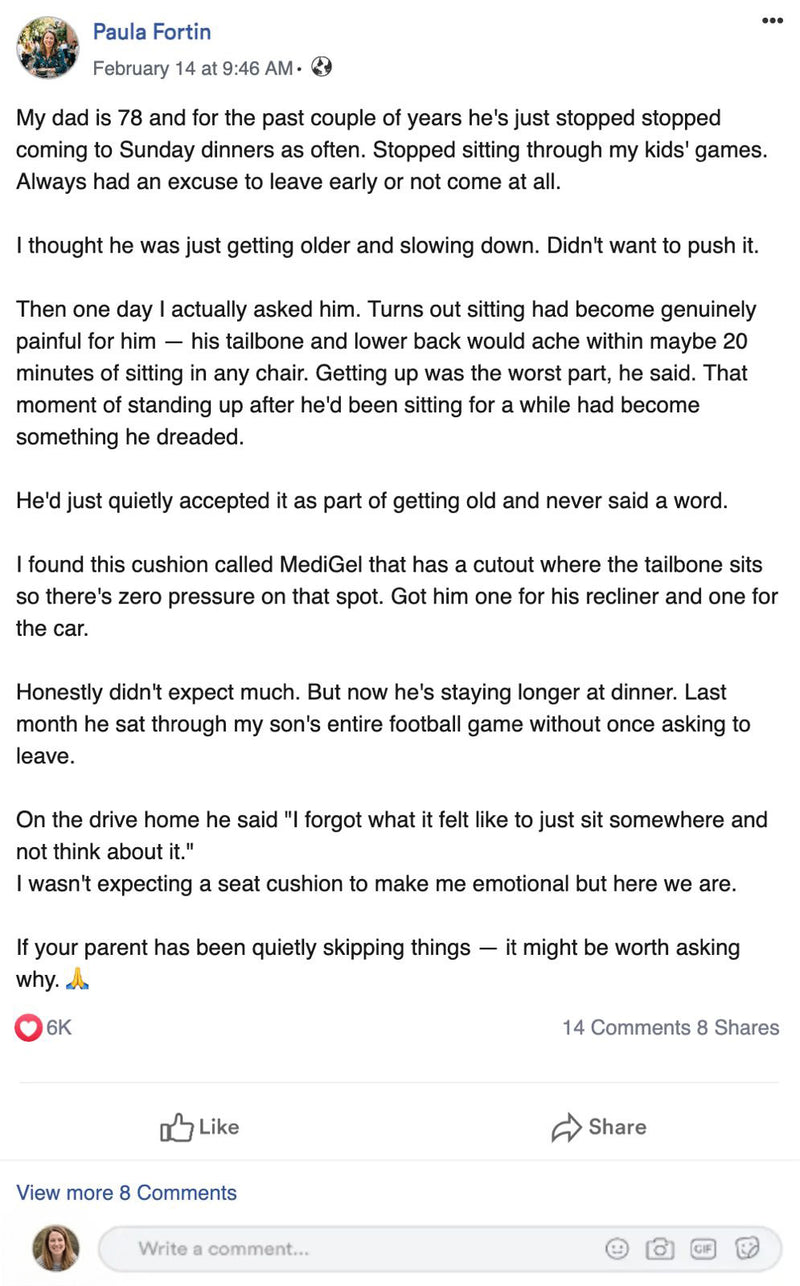
Task: View Paula Fortin's profile picture
Action: pos(47,47)
